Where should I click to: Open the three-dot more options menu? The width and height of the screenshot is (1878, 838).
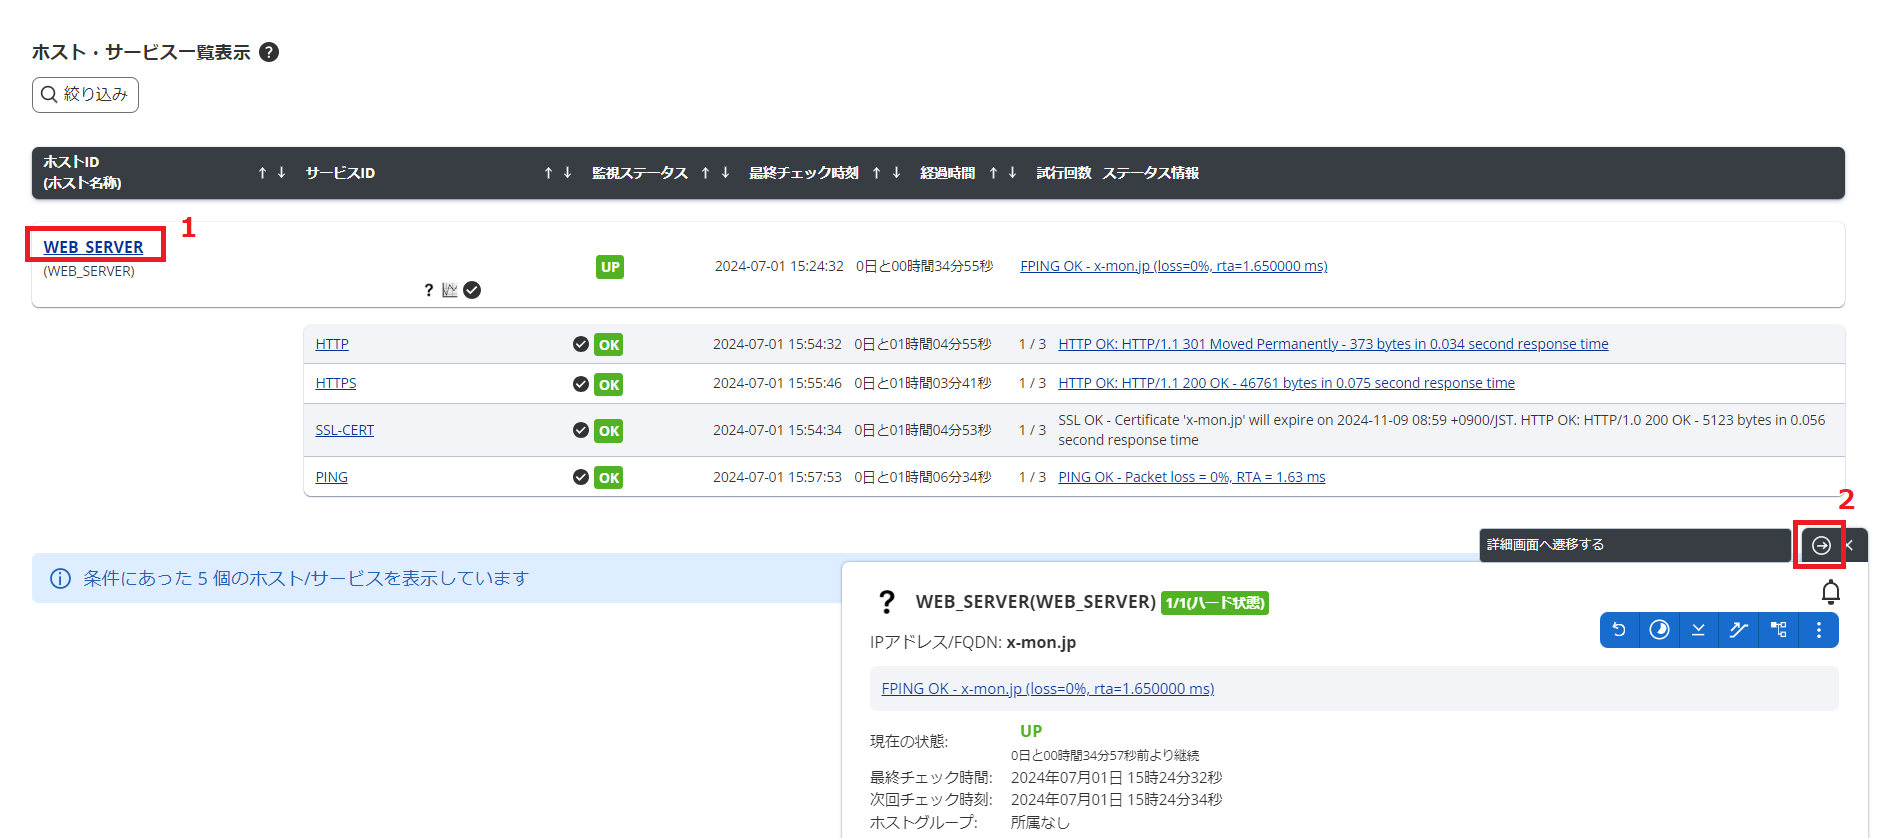coord(1818,630)
